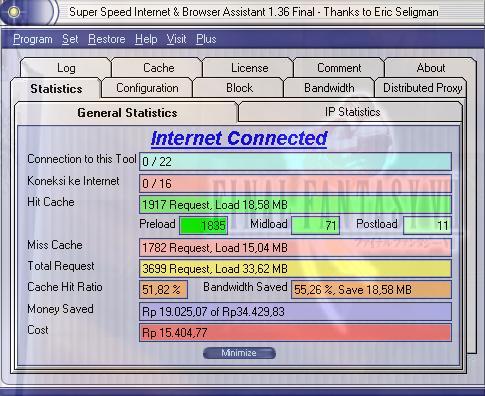Open the Set menu
The width and height of the screenshot is (485, 396).
tap(70, 39)
